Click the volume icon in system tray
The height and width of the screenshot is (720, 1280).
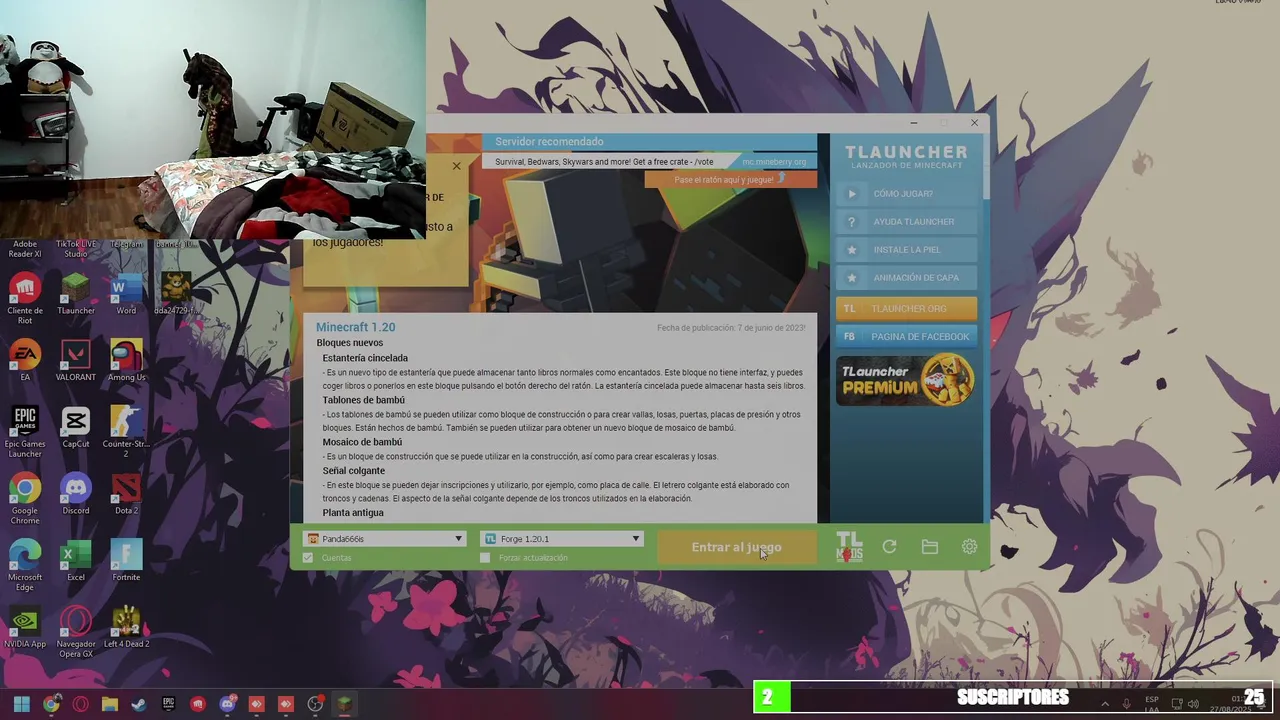(x=1193, y=704)
